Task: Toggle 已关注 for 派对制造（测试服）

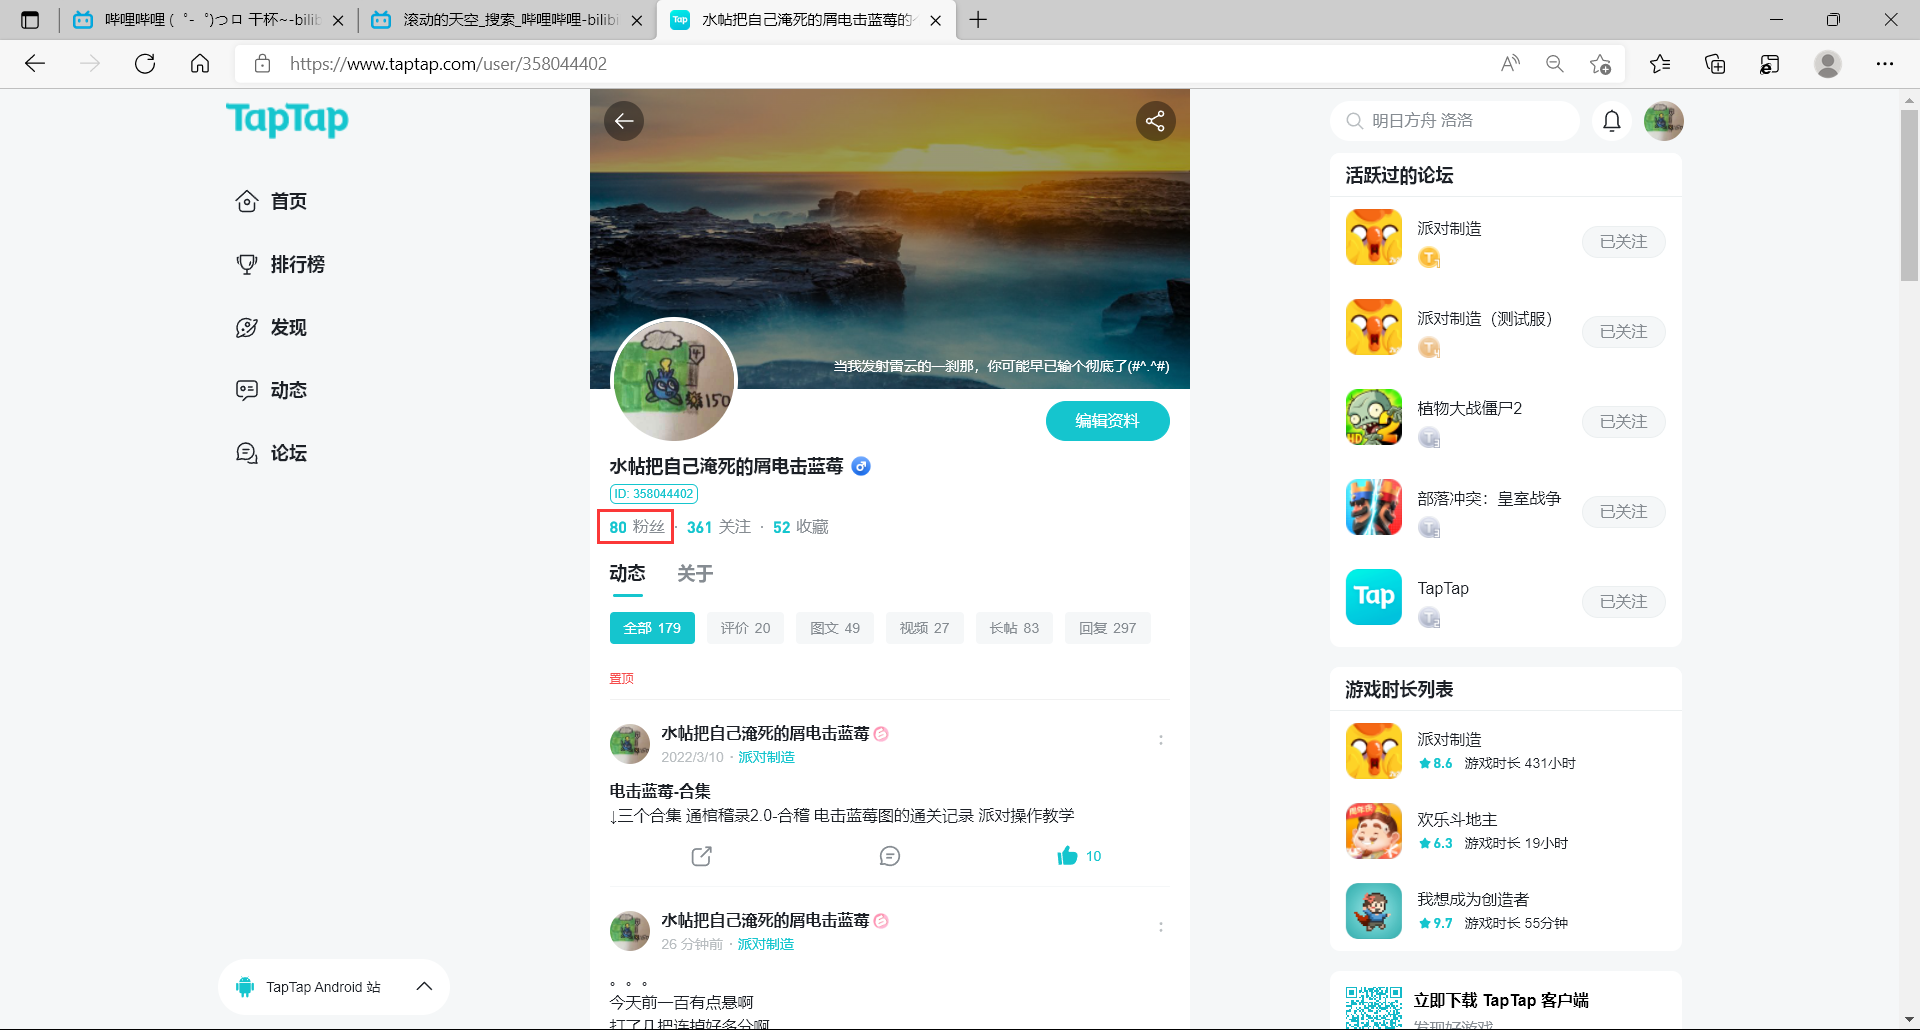Action: tap(1623, 332)
